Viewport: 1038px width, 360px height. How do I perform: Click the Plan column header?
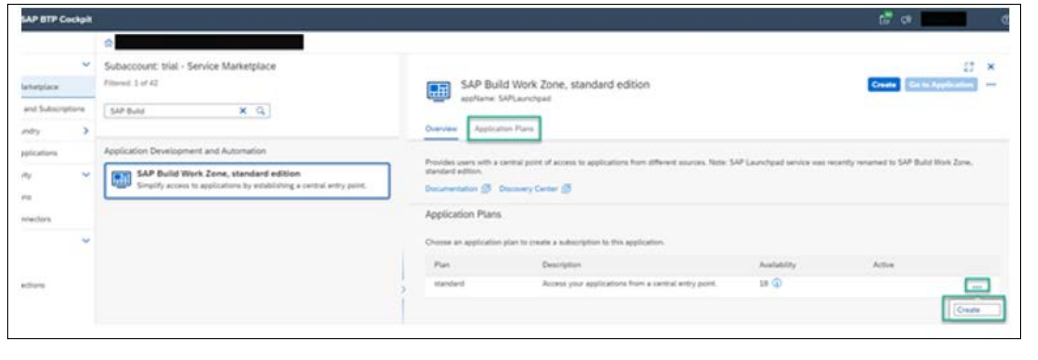441,264
